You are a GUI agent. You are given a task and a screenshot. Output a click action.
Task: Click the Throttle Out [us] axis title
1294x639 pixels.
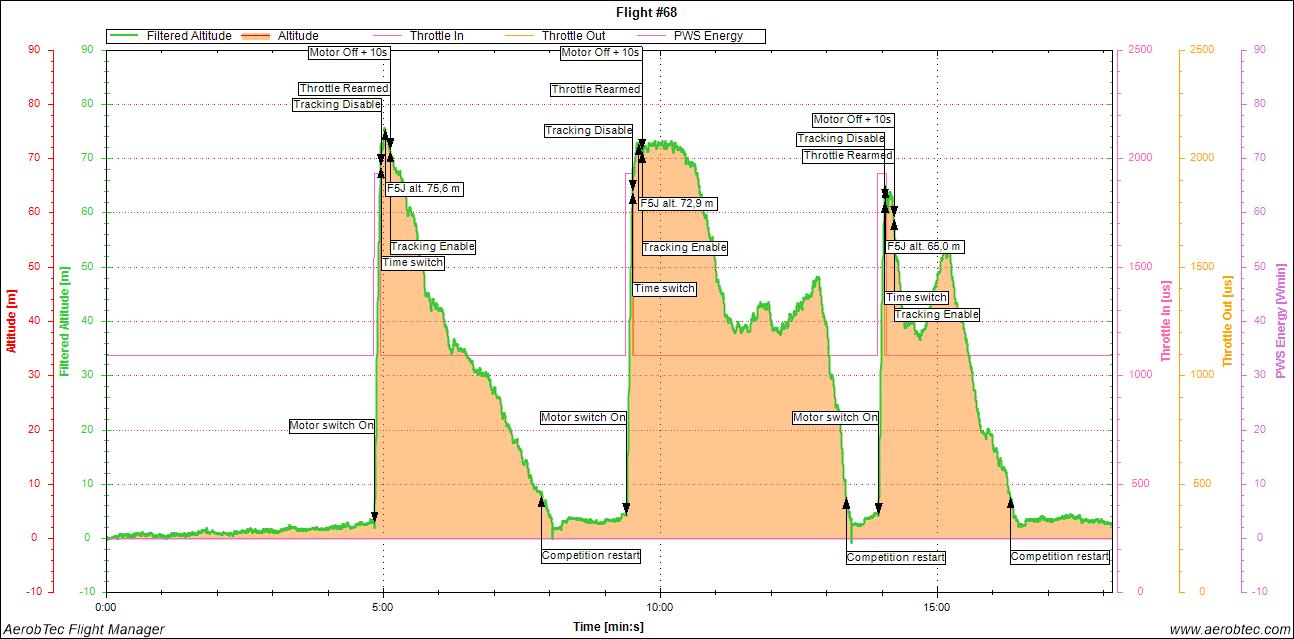(1228, 320)
